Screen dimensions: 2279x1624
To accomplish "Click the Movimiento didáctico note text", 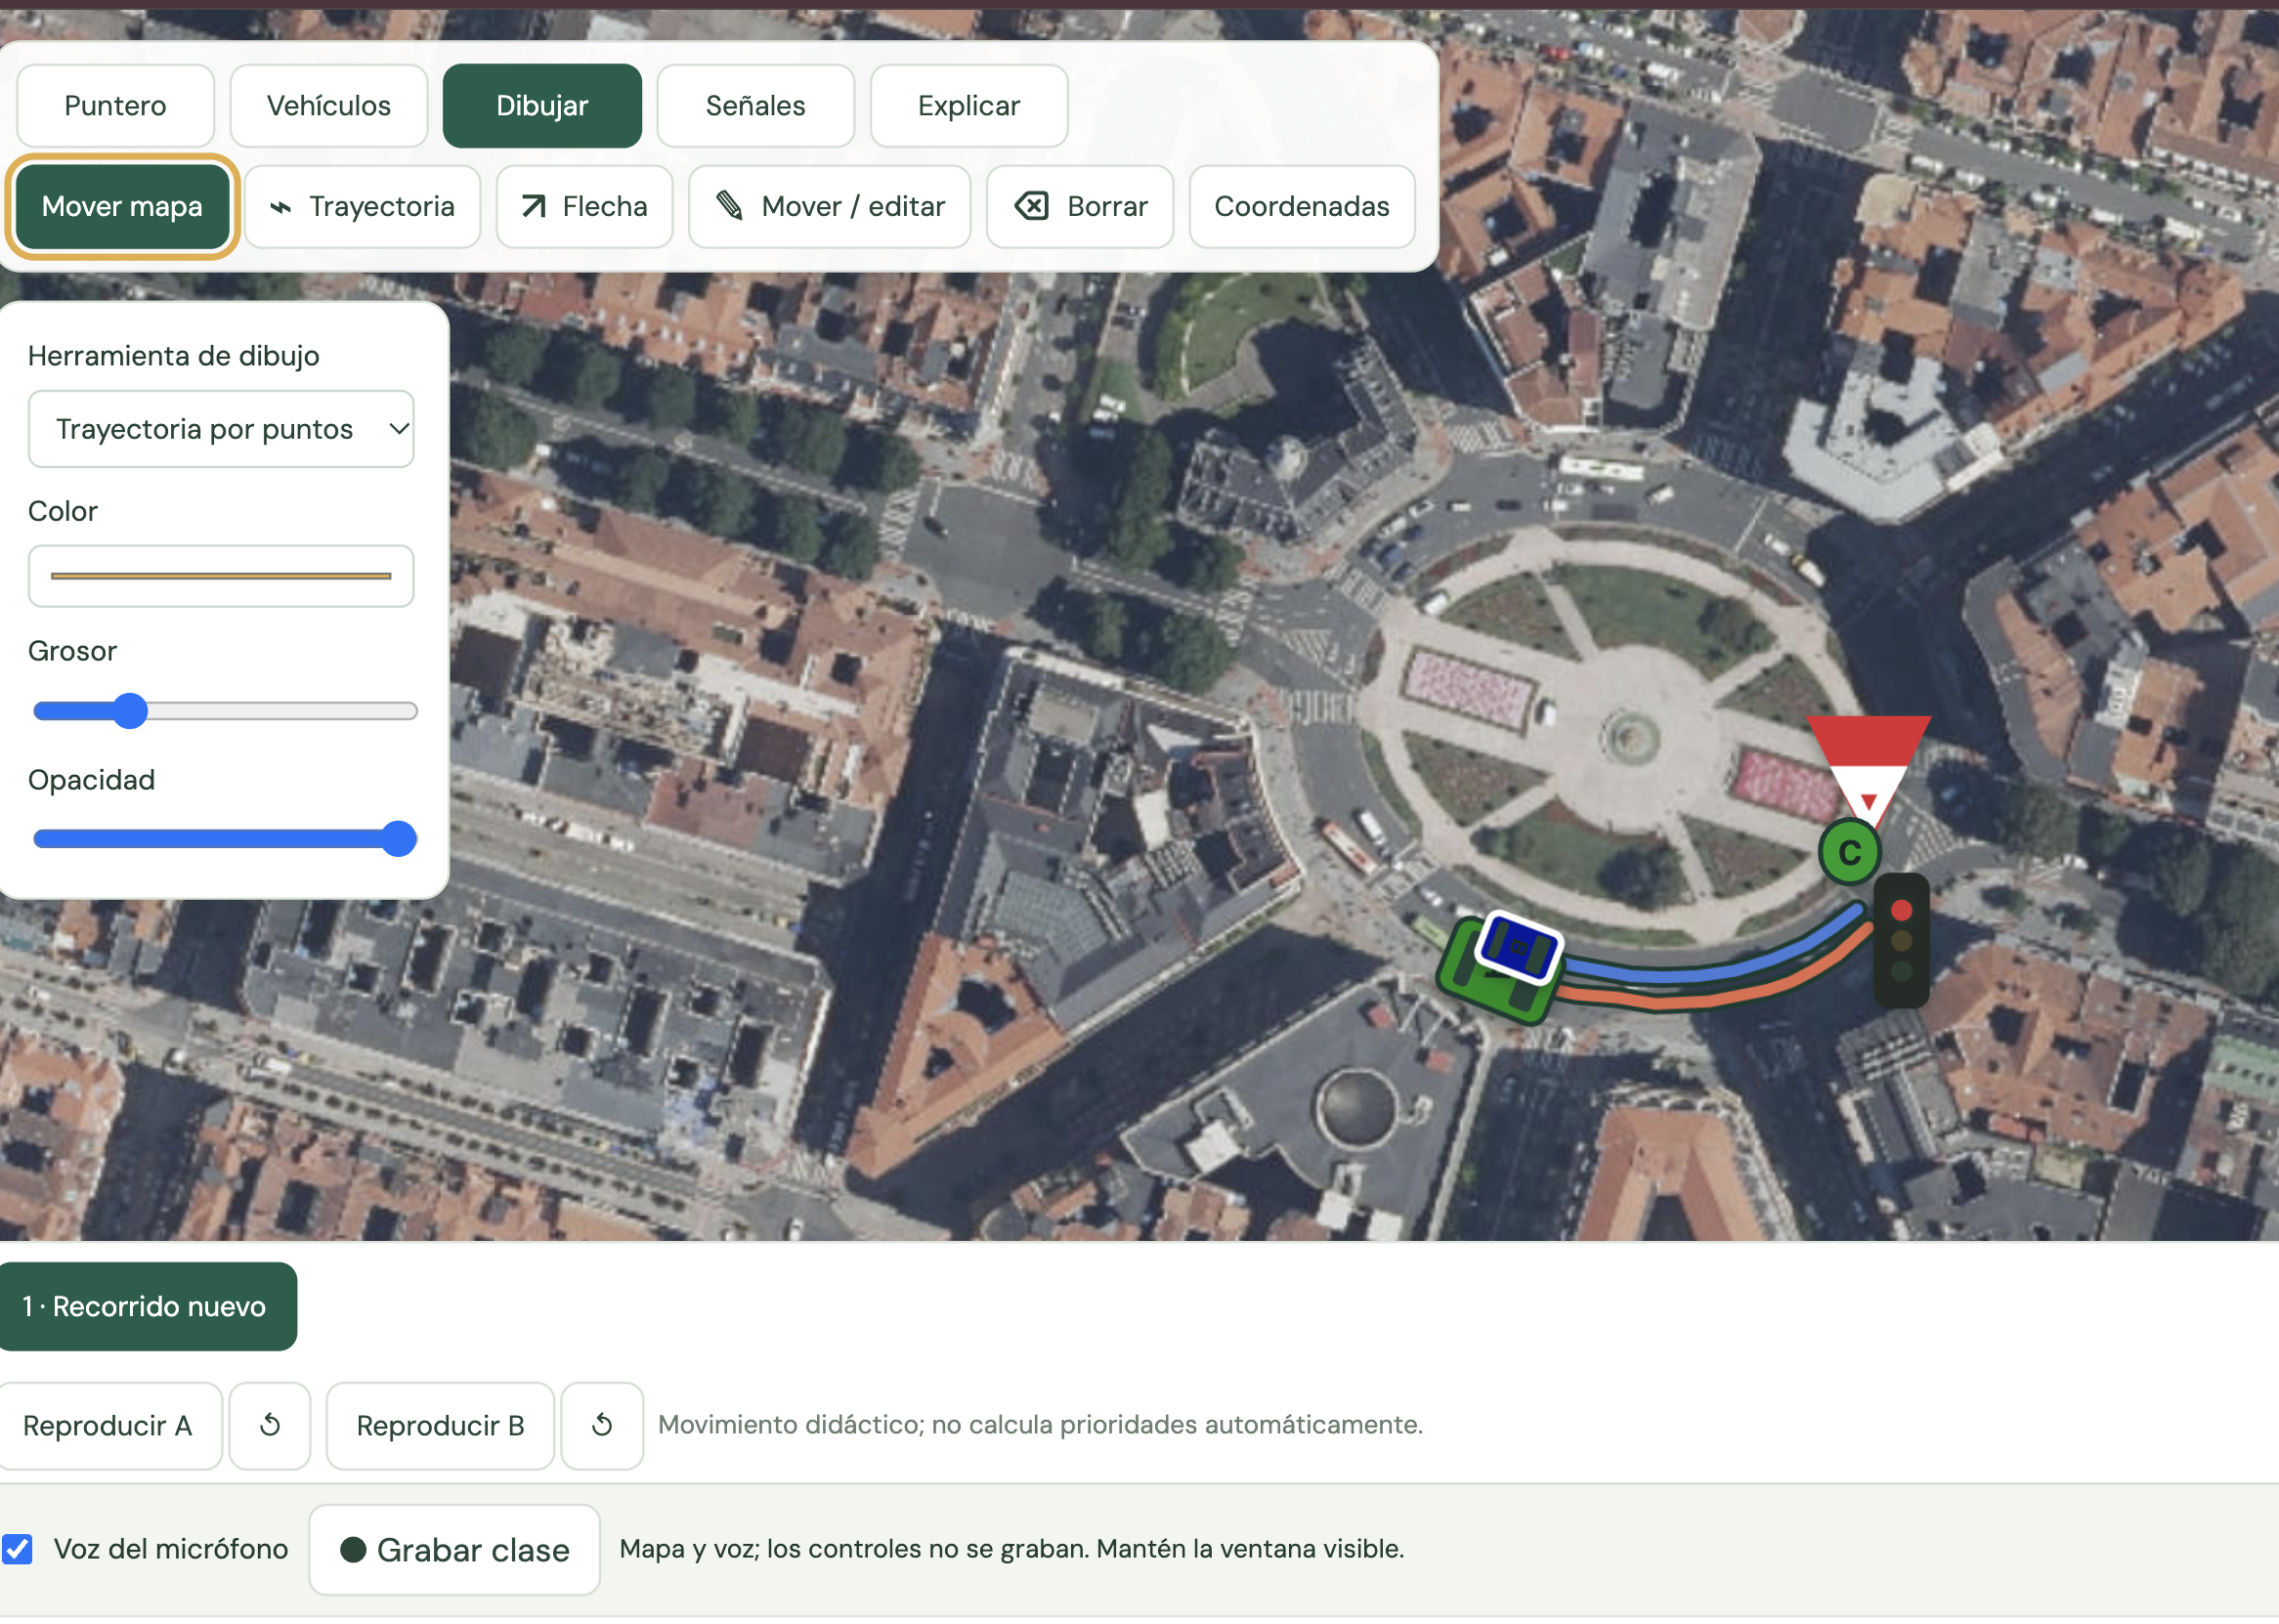I will click(x=1040, y=1425).
